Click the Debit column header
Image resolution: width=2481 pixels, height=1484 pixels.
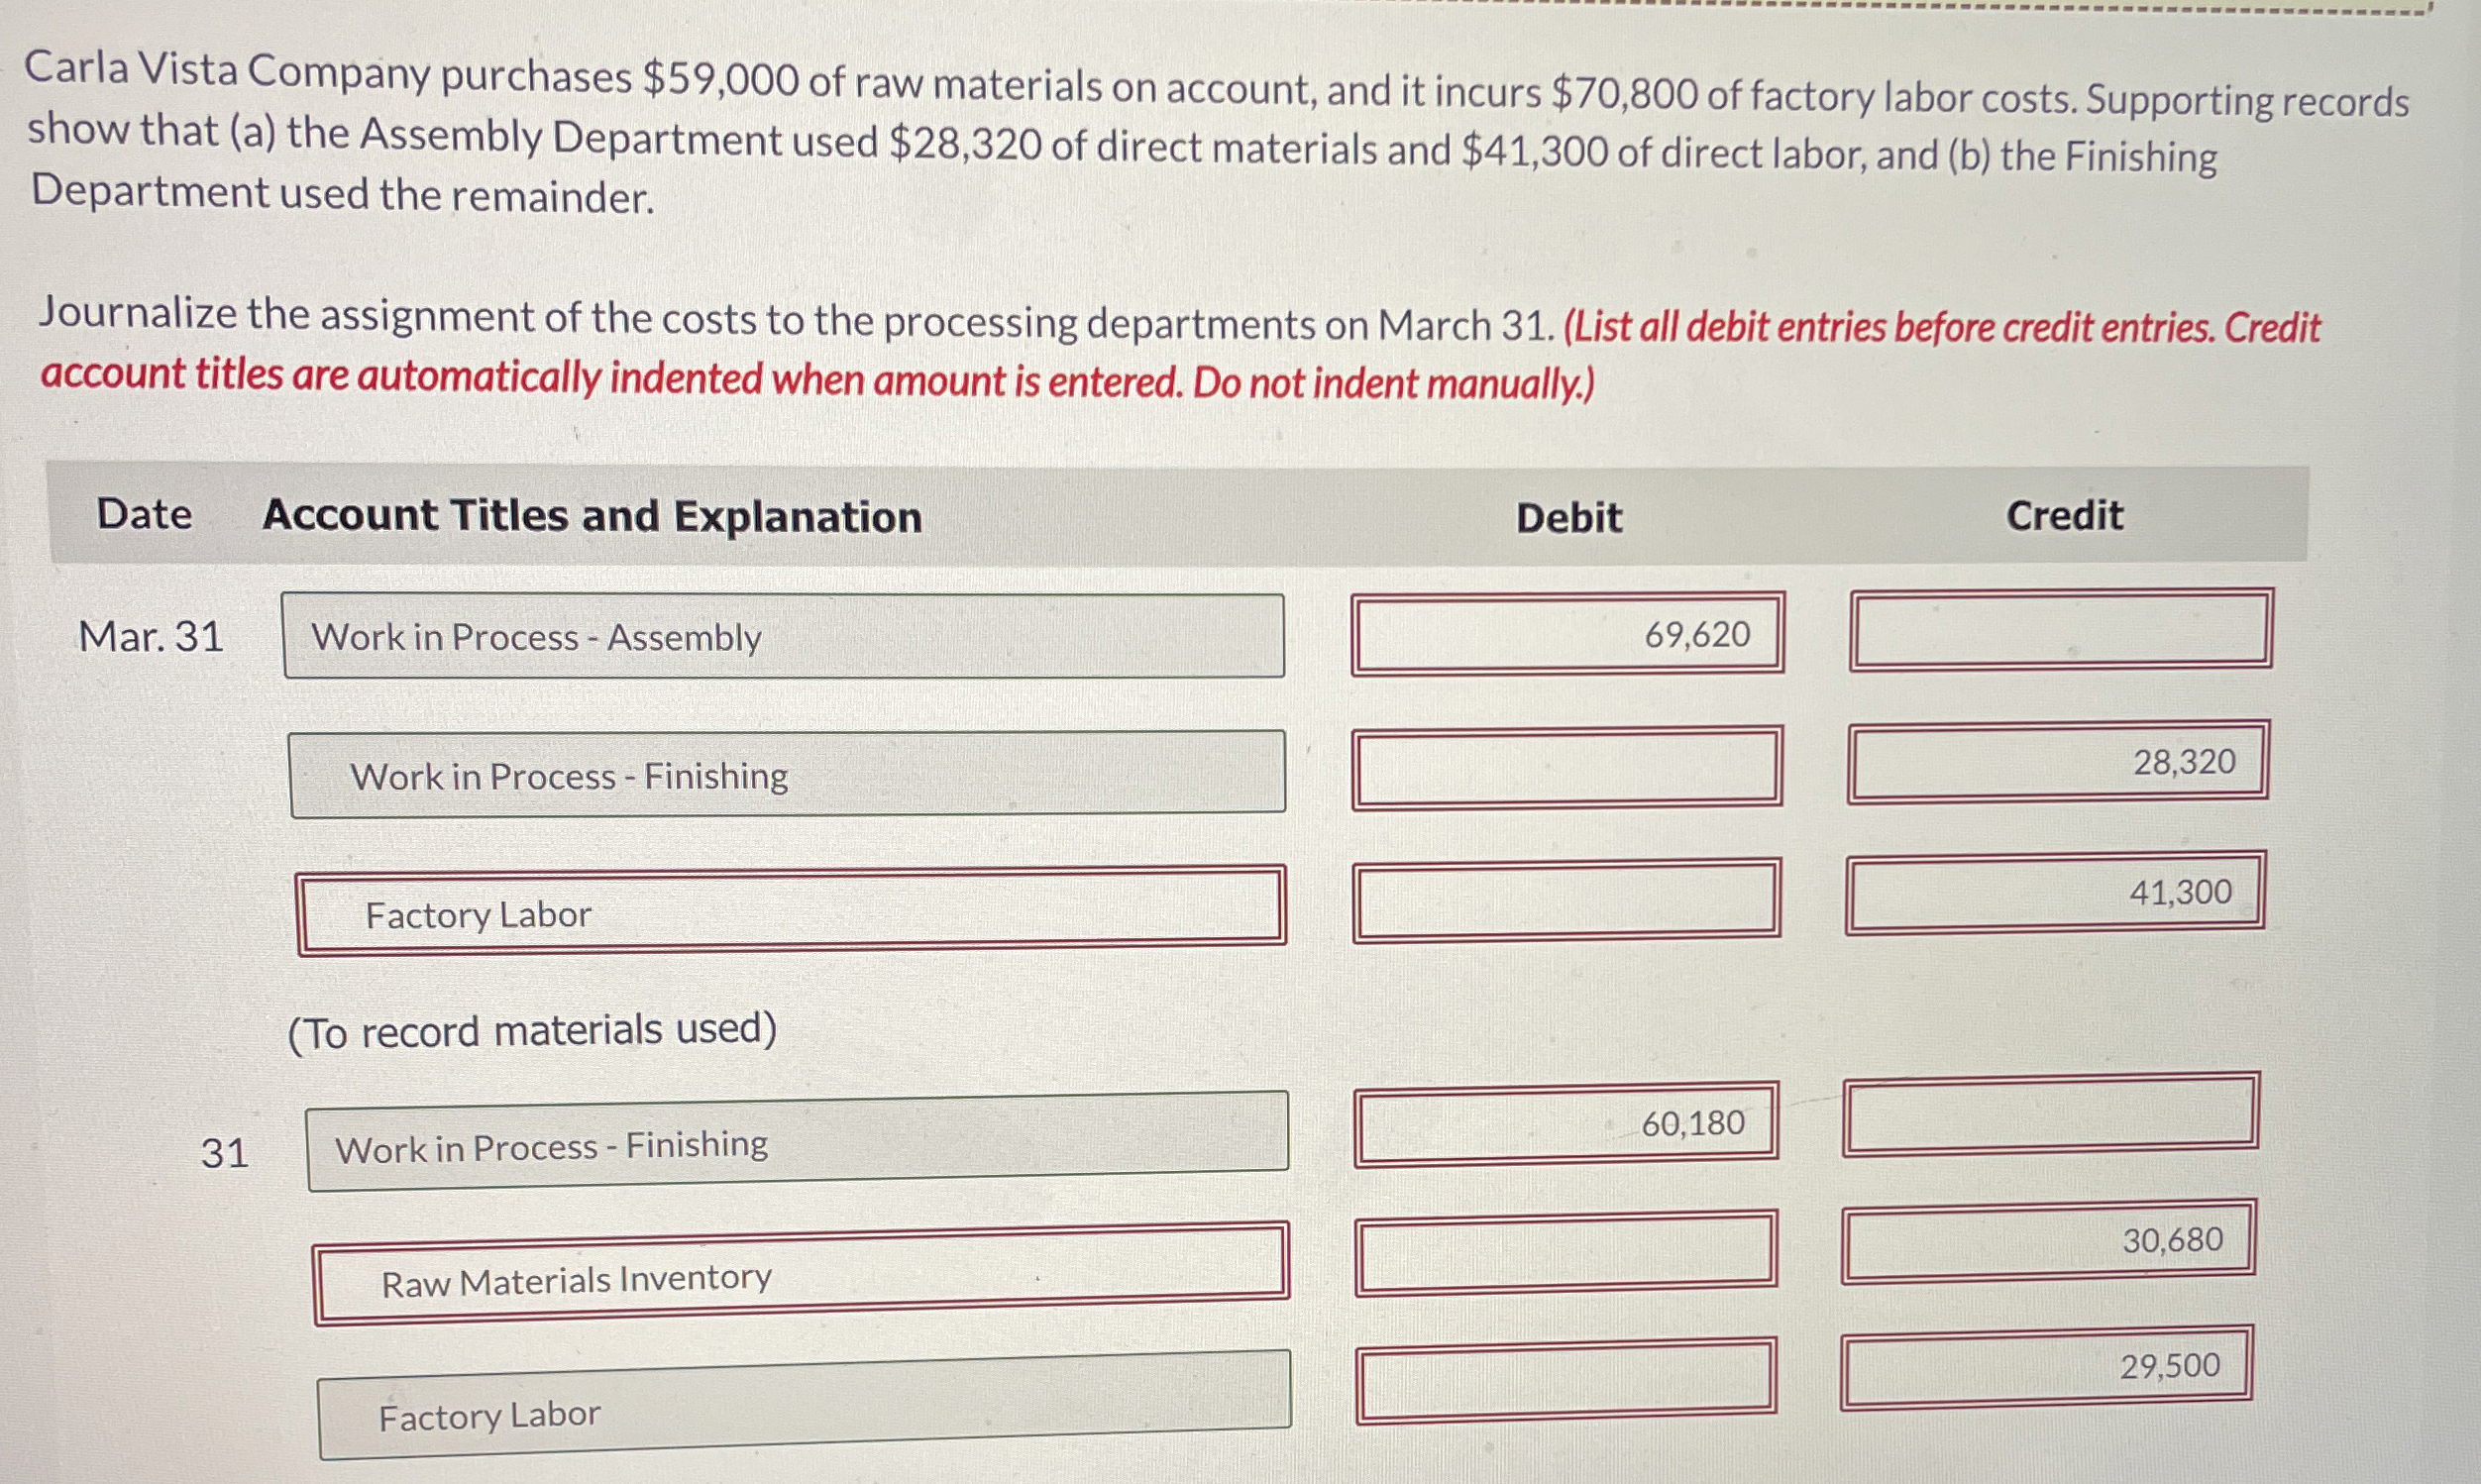[x=1567, y=517]
